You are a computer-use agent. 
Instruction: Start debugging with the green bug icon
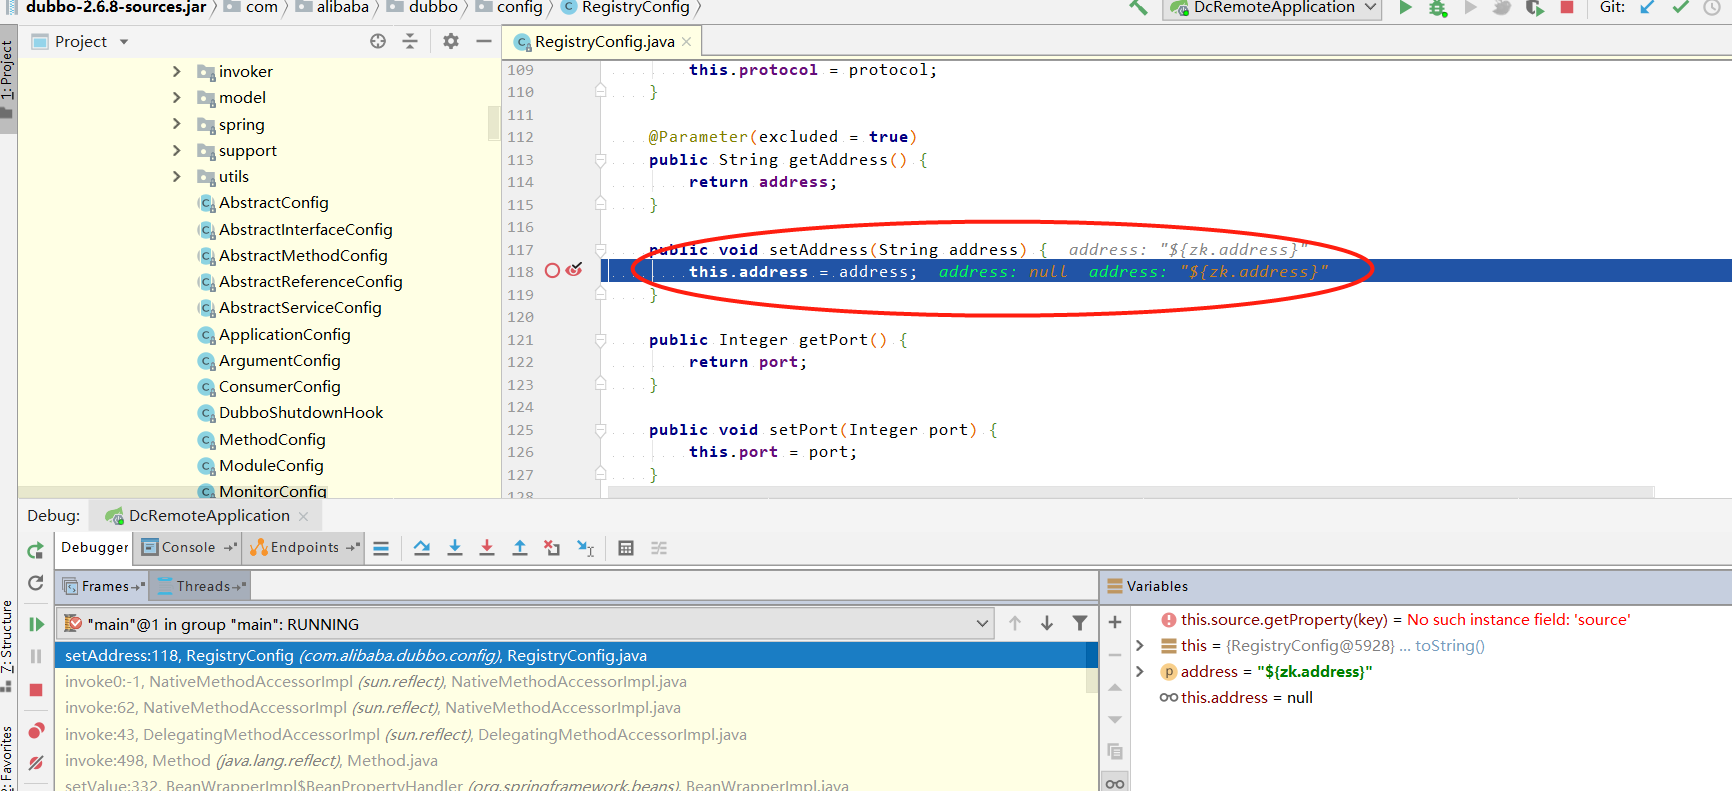(x=1438, y=8)
